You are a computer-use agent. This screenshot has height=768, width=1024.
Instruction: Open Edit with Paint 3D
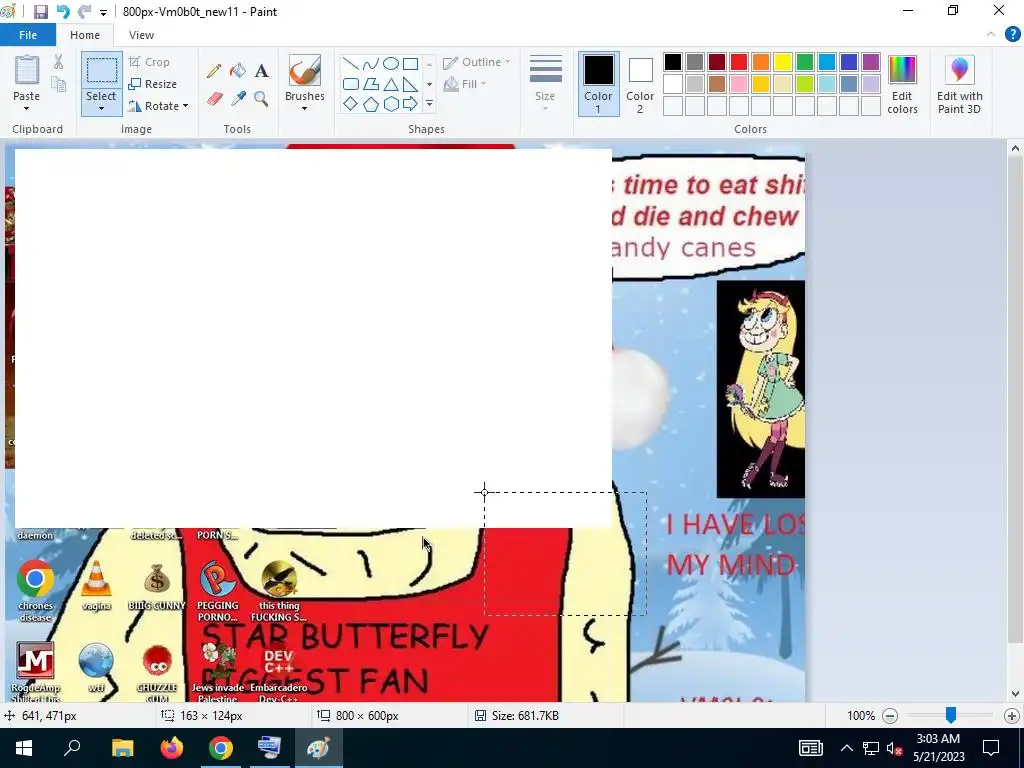pos(959,85)
